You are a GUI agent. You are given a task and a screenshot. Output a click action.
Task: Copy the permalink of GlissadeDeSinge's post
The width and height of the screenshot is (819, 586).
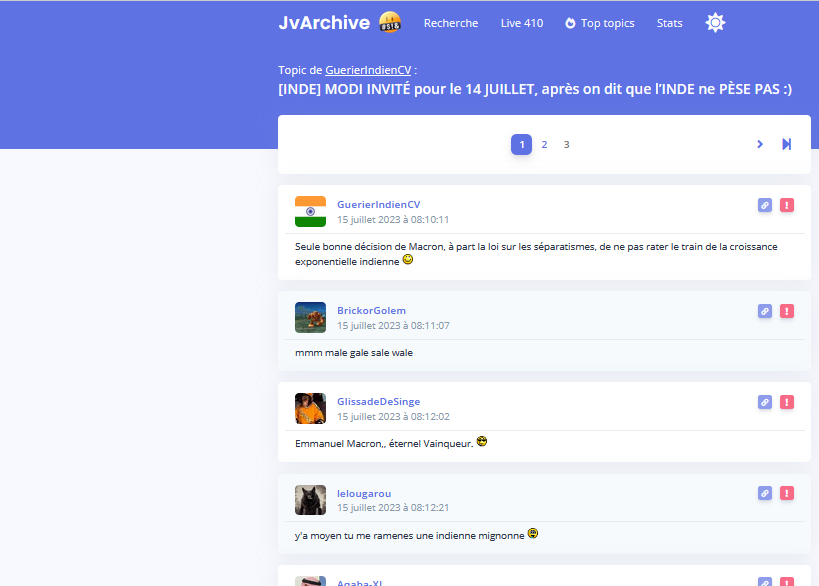click(765, 402)
